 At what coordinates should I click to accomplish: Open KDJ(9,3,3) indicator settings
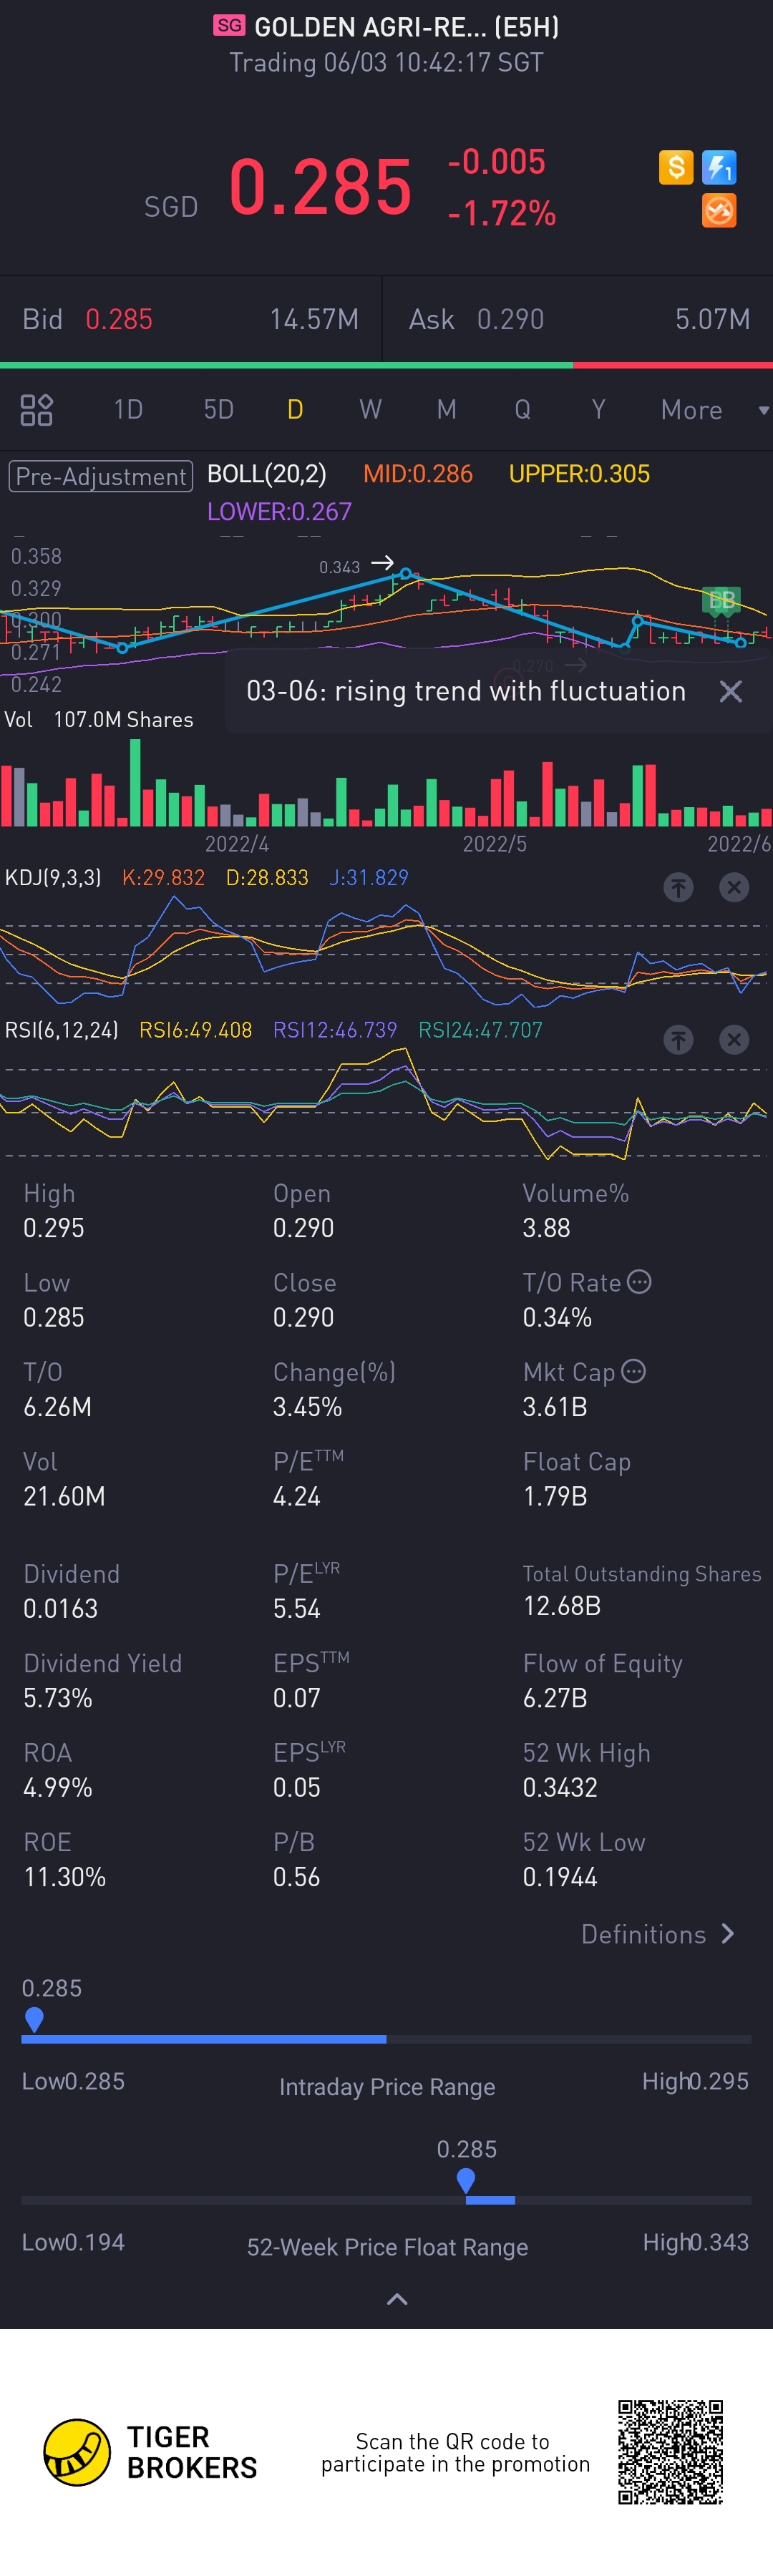click(53, 878)
